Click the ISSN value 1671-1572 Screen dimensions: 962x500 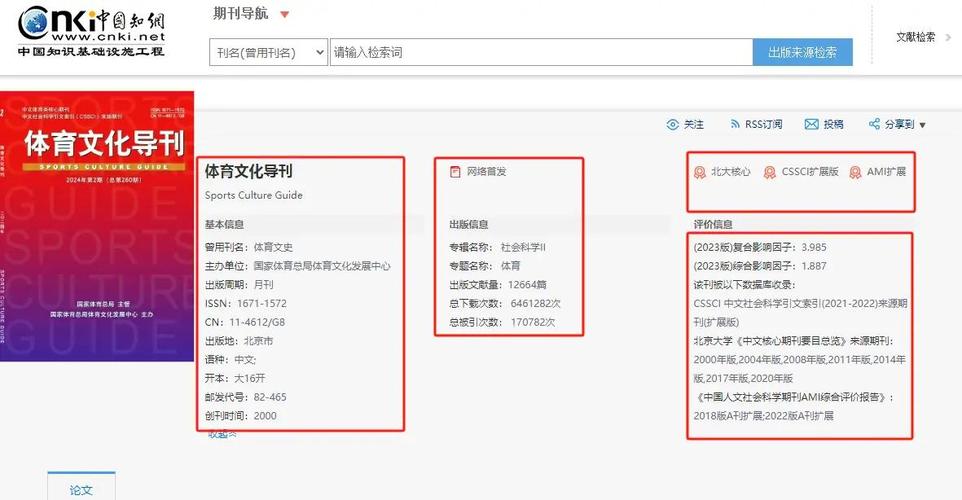coord(262,304)
